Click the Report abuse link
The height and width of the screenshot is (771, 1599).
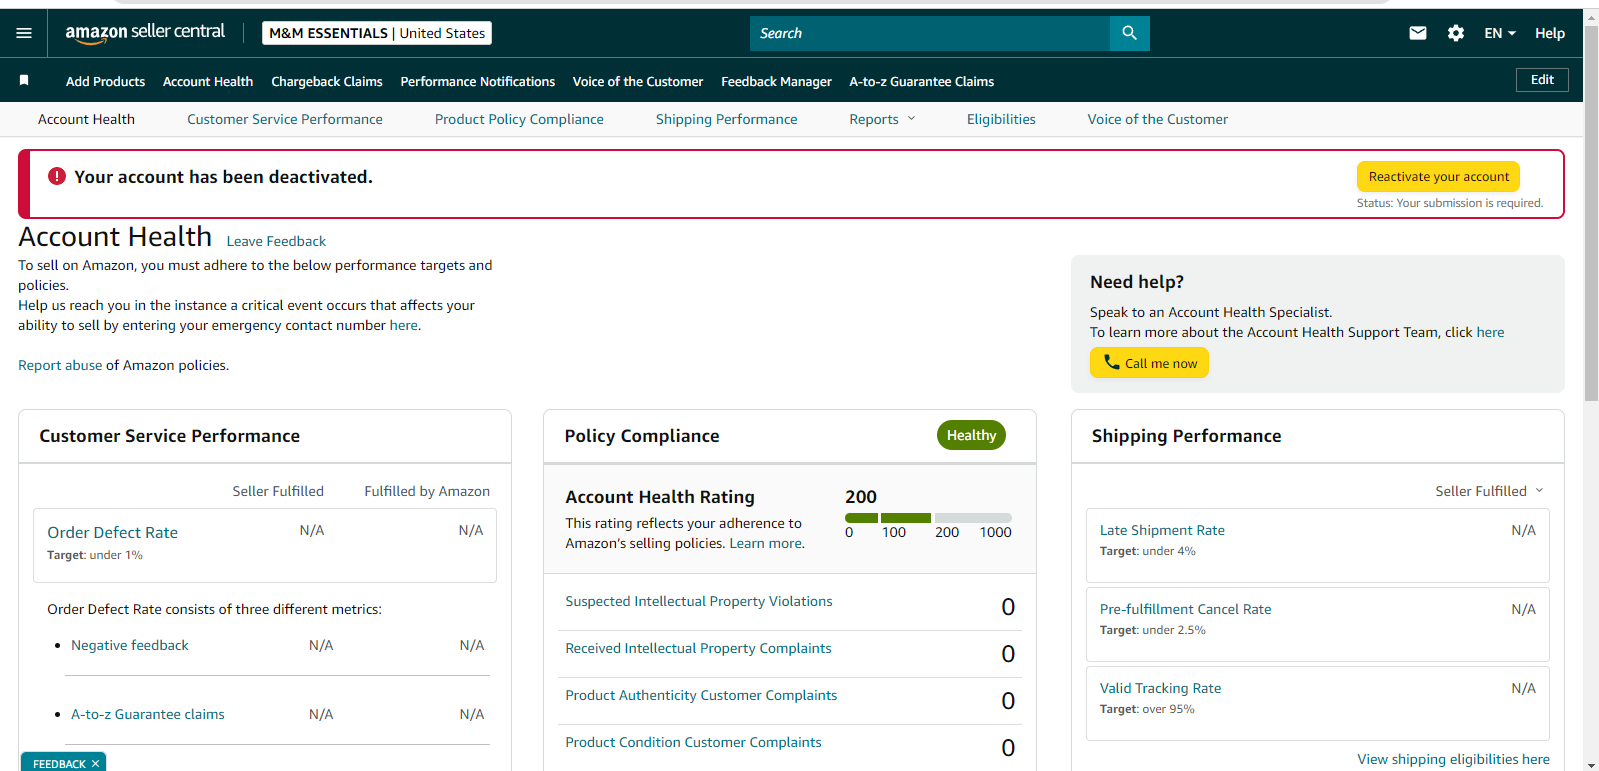pyautogui.click(x=60, y=365)
